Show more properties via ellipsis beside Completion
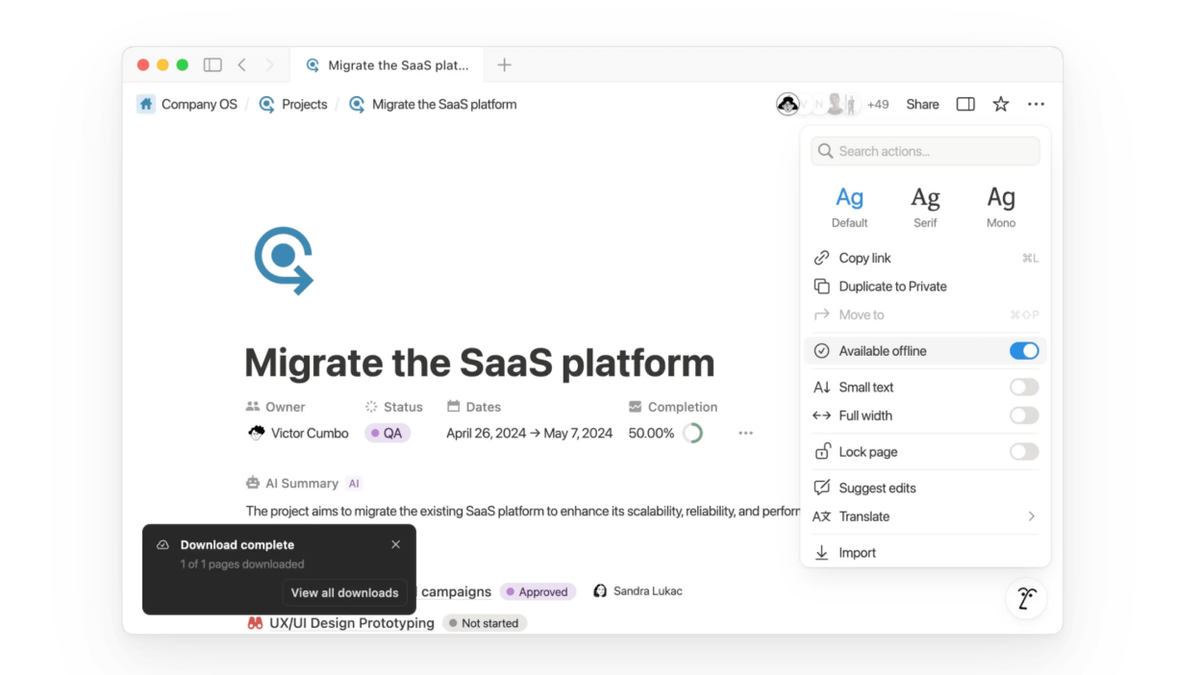 tap(745, 433)
